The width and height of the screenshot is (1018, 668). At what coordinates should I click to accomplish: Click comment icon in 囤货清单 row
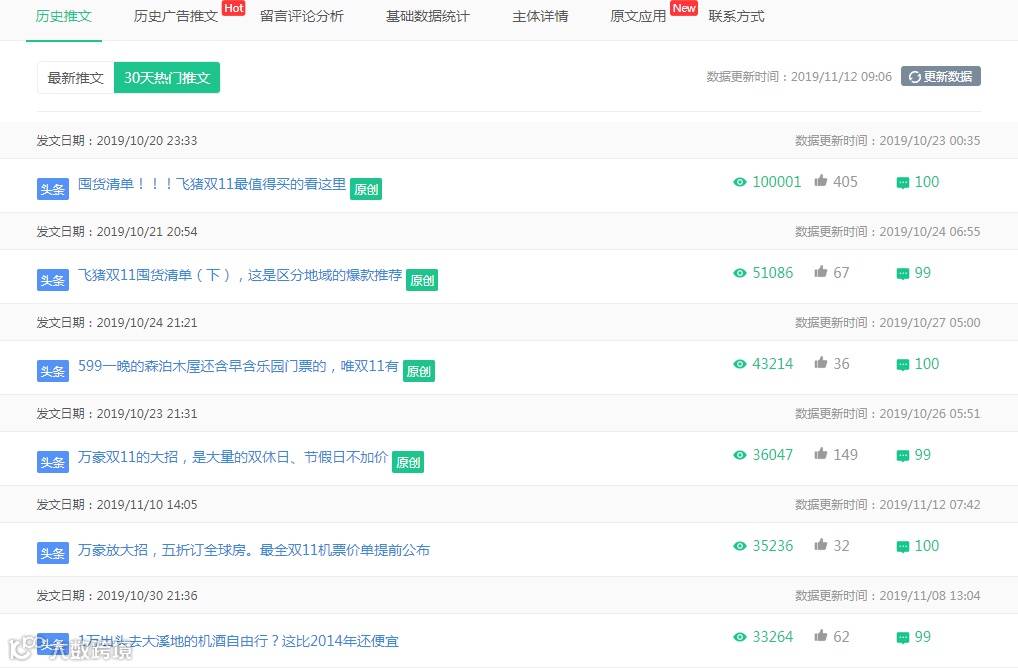point(902,183)
